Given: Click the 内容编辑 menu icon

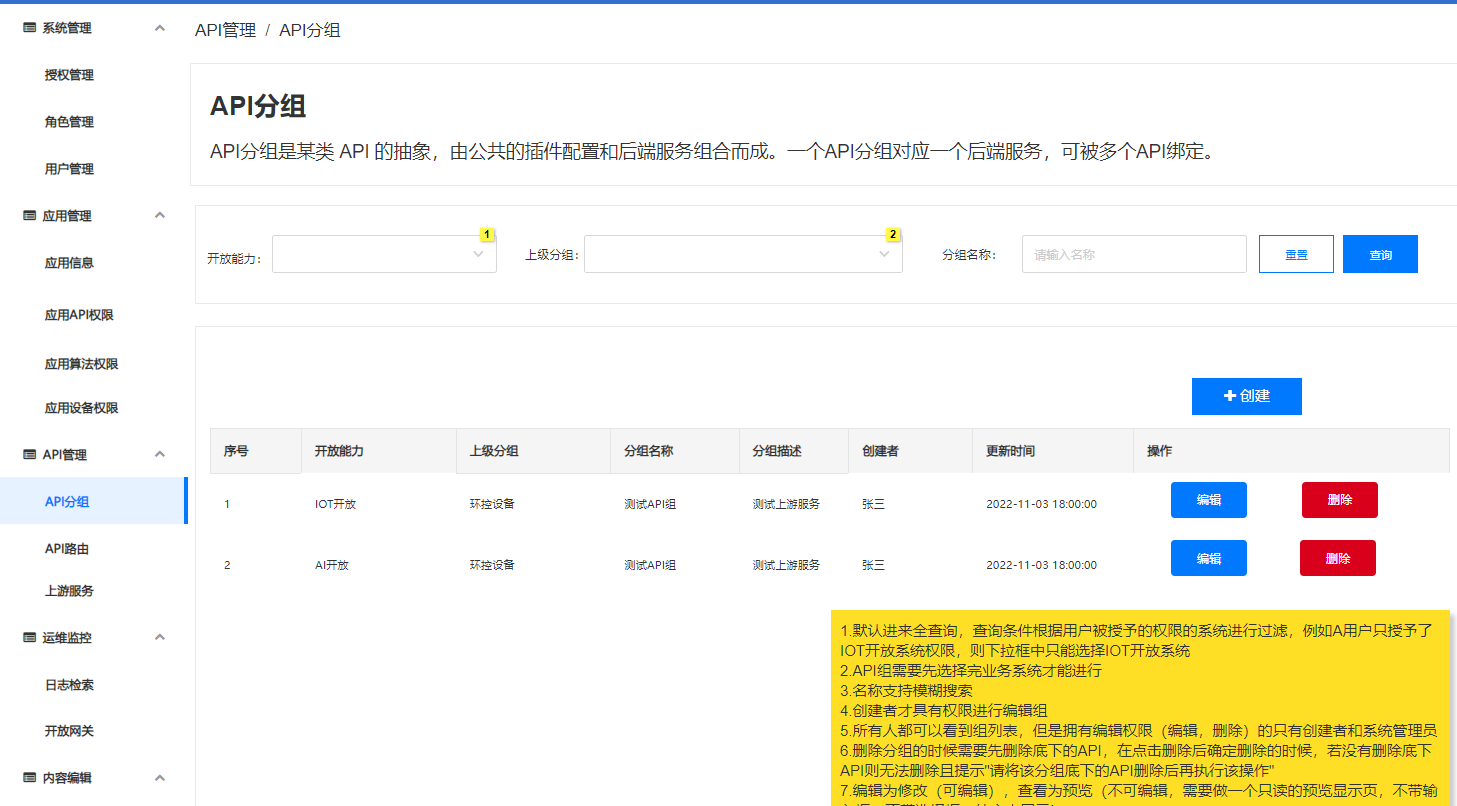Looking at the screenshot, I should (29, 778).
